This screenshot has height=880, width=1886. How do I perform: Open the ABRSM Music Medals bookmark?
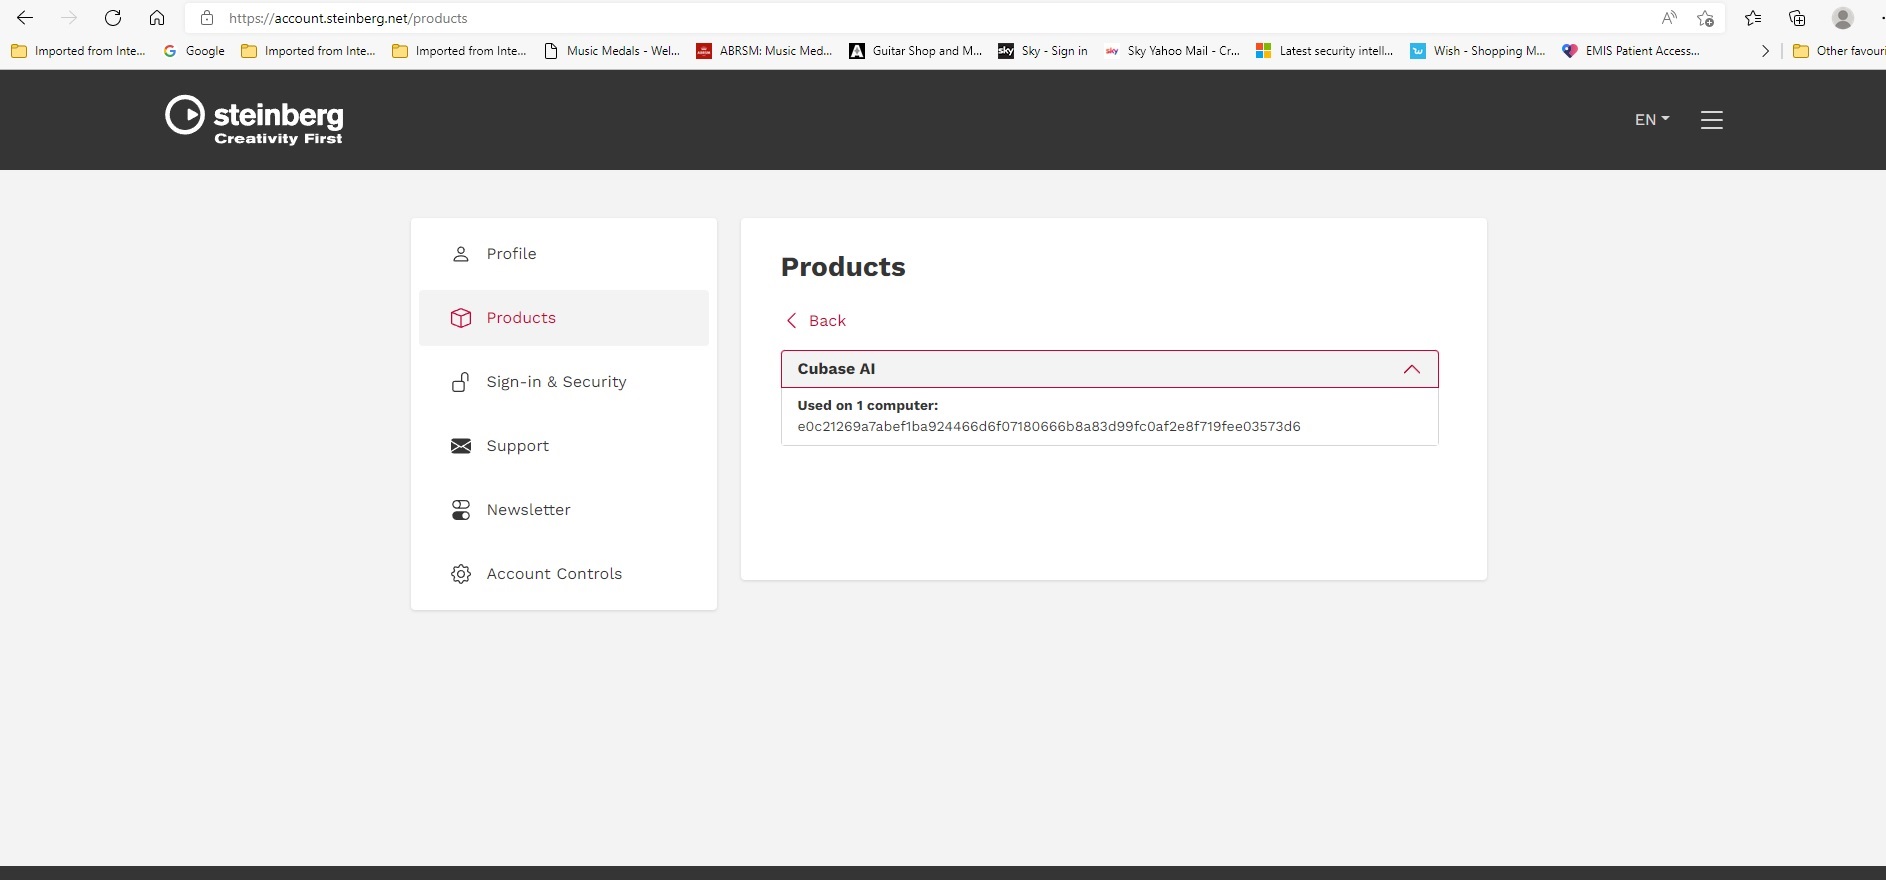pos(764,51)
